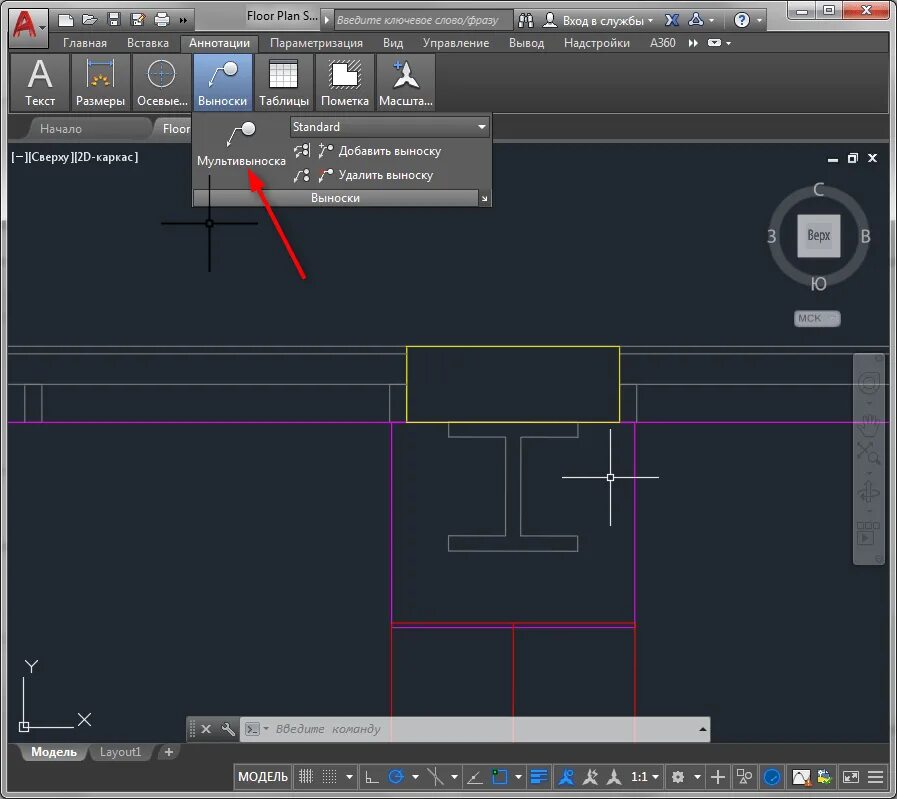Click the Plot printer icon
This screenshot has width=897, height=799.
tap(162, 20)
